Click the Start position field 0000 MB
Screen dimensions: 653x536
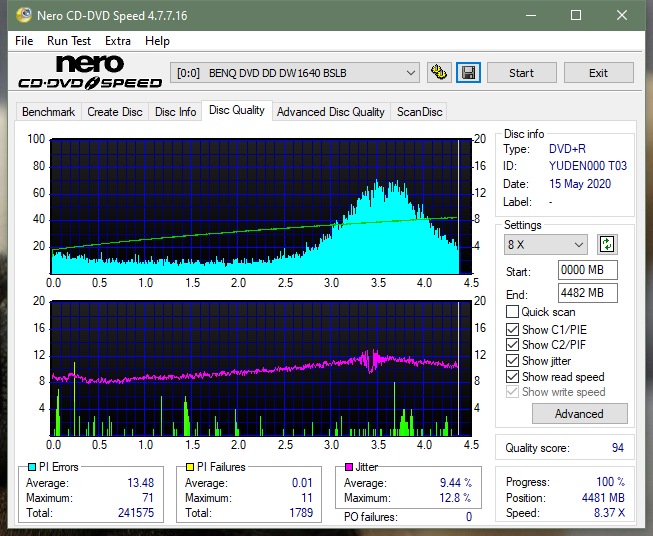[x=588, y=270]
